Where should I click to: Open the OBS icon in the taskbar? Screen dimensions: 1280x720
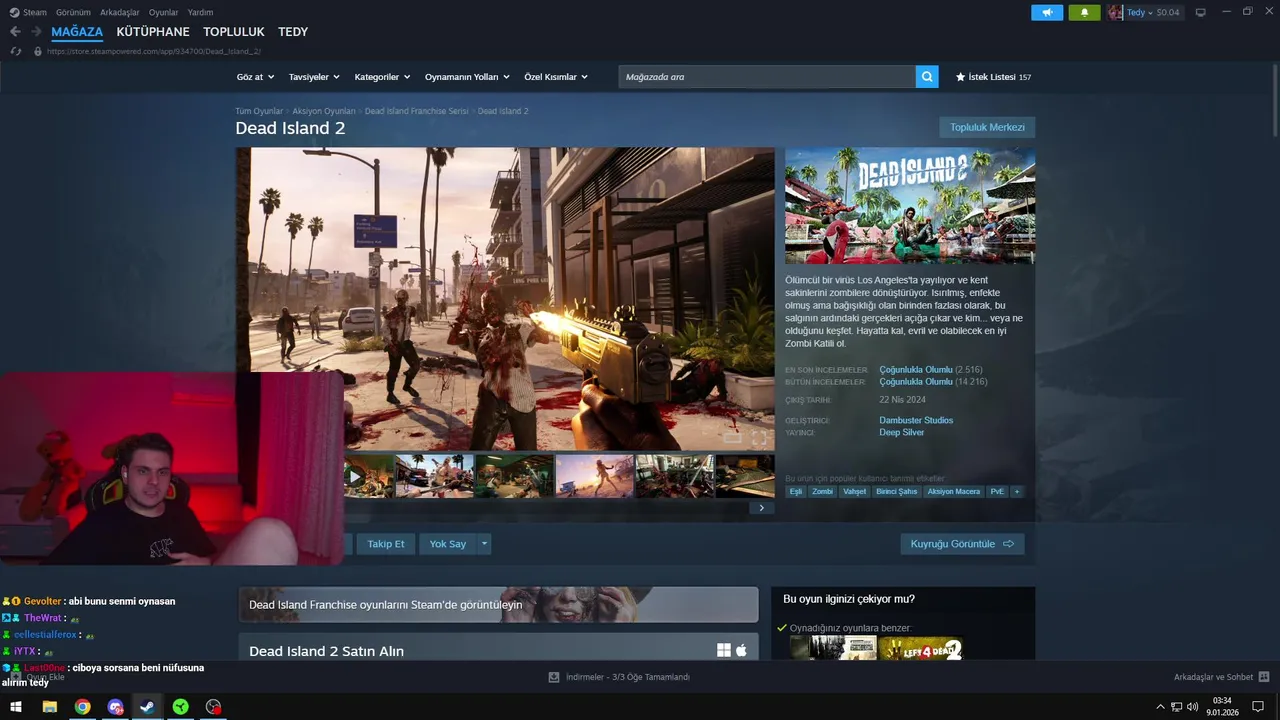[213, 707]
